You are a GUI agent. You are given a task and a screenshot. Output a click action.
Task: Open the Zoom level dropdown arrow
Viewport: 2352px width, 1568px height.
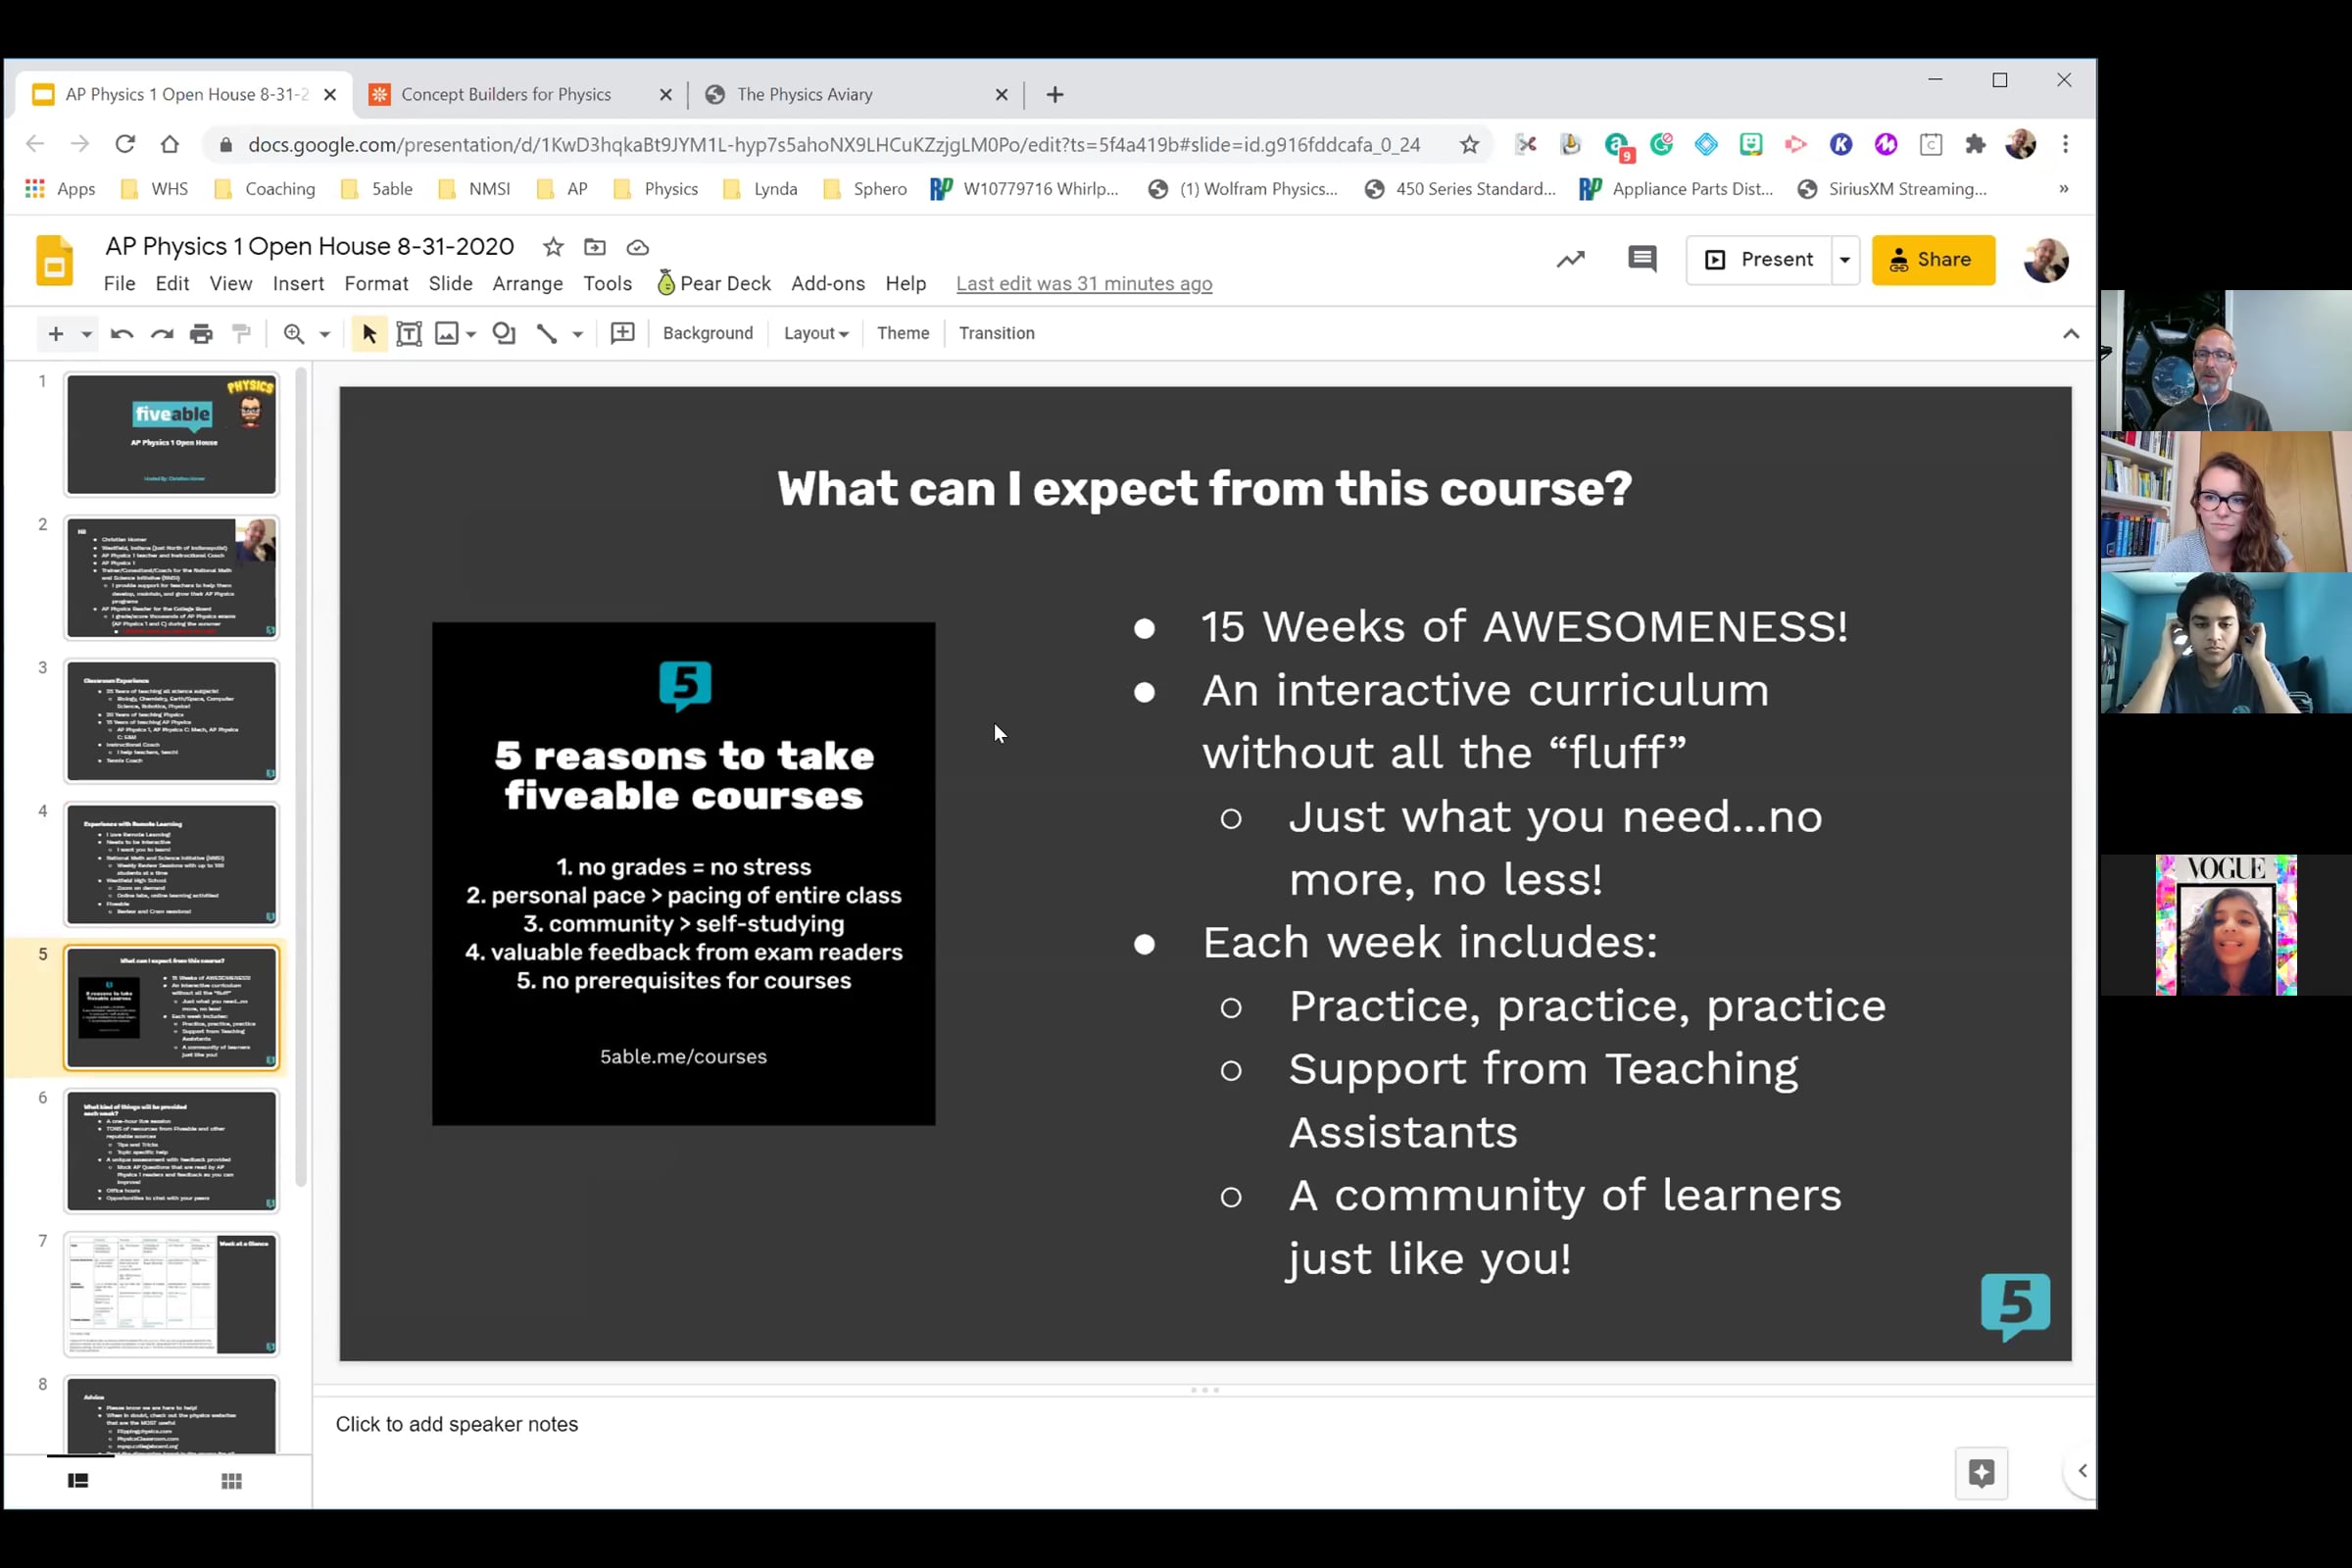325,334
